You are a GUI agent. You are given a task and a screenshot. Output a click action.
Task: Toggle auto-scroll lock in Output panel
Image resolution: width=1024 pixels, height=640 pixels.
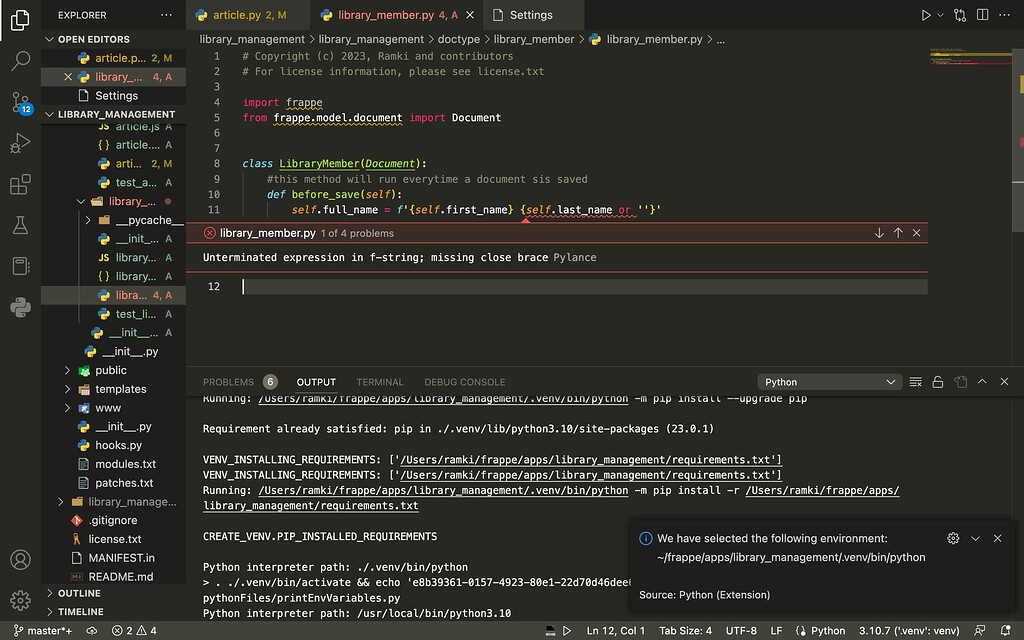936,381
